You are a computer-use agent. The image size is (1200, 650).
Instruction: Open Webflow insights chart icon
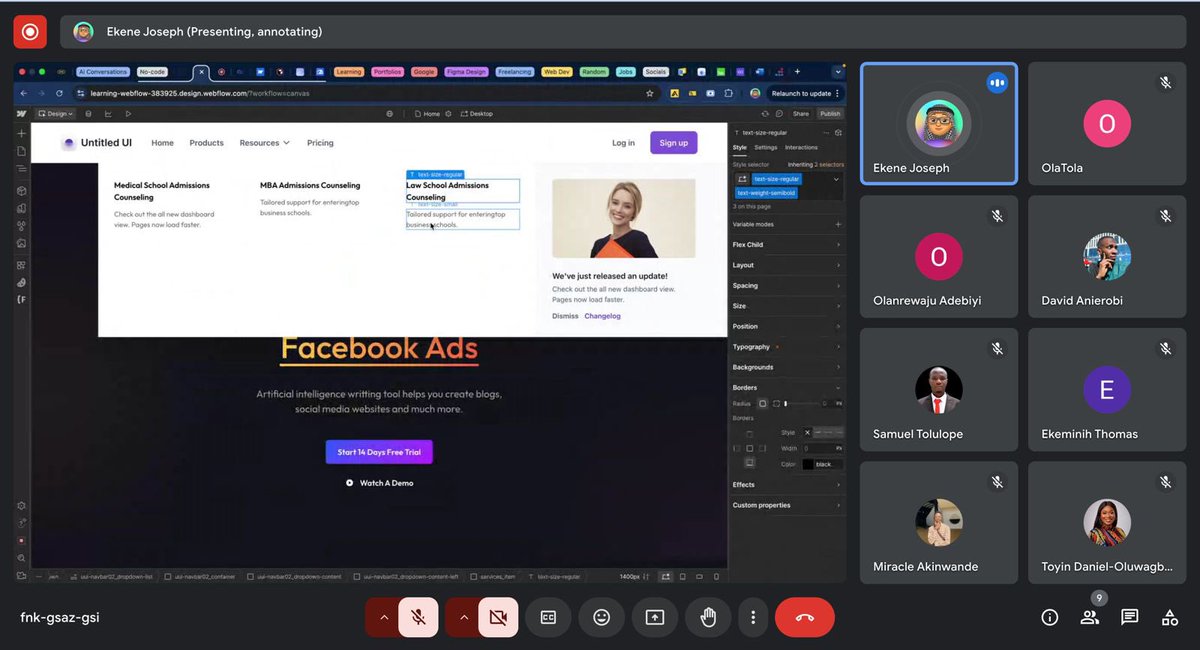coord(108,113)
